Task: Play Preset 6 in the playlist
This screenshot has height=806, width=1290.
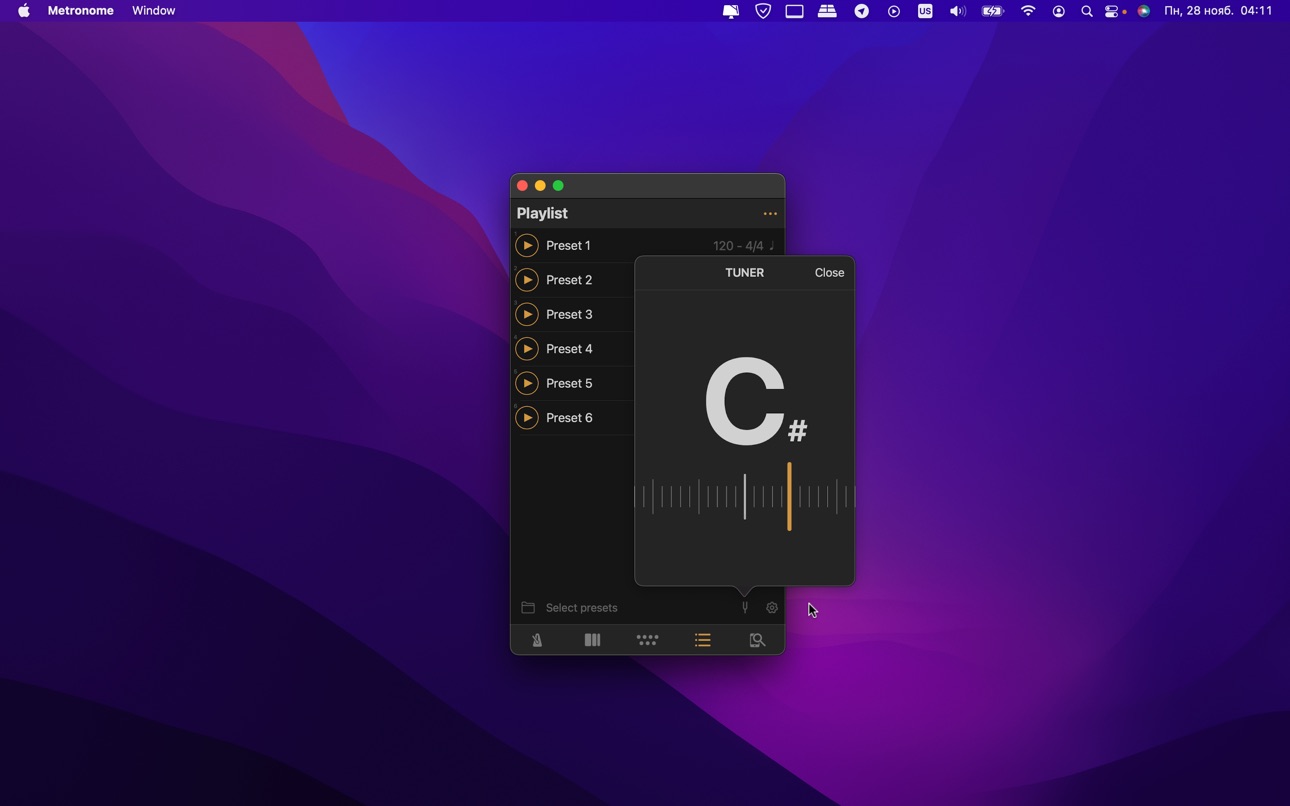Action: click(527, 418)
